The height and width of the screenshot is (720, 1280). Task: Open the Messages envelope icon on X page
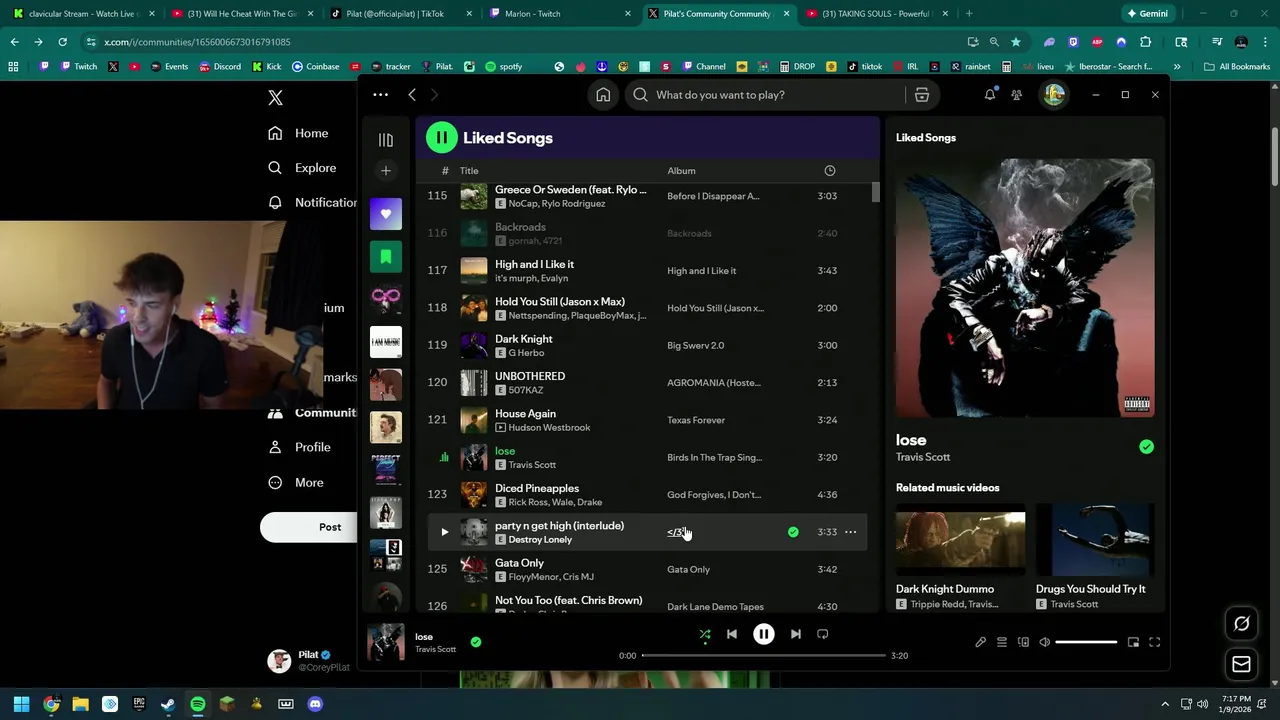(1242, 664)
